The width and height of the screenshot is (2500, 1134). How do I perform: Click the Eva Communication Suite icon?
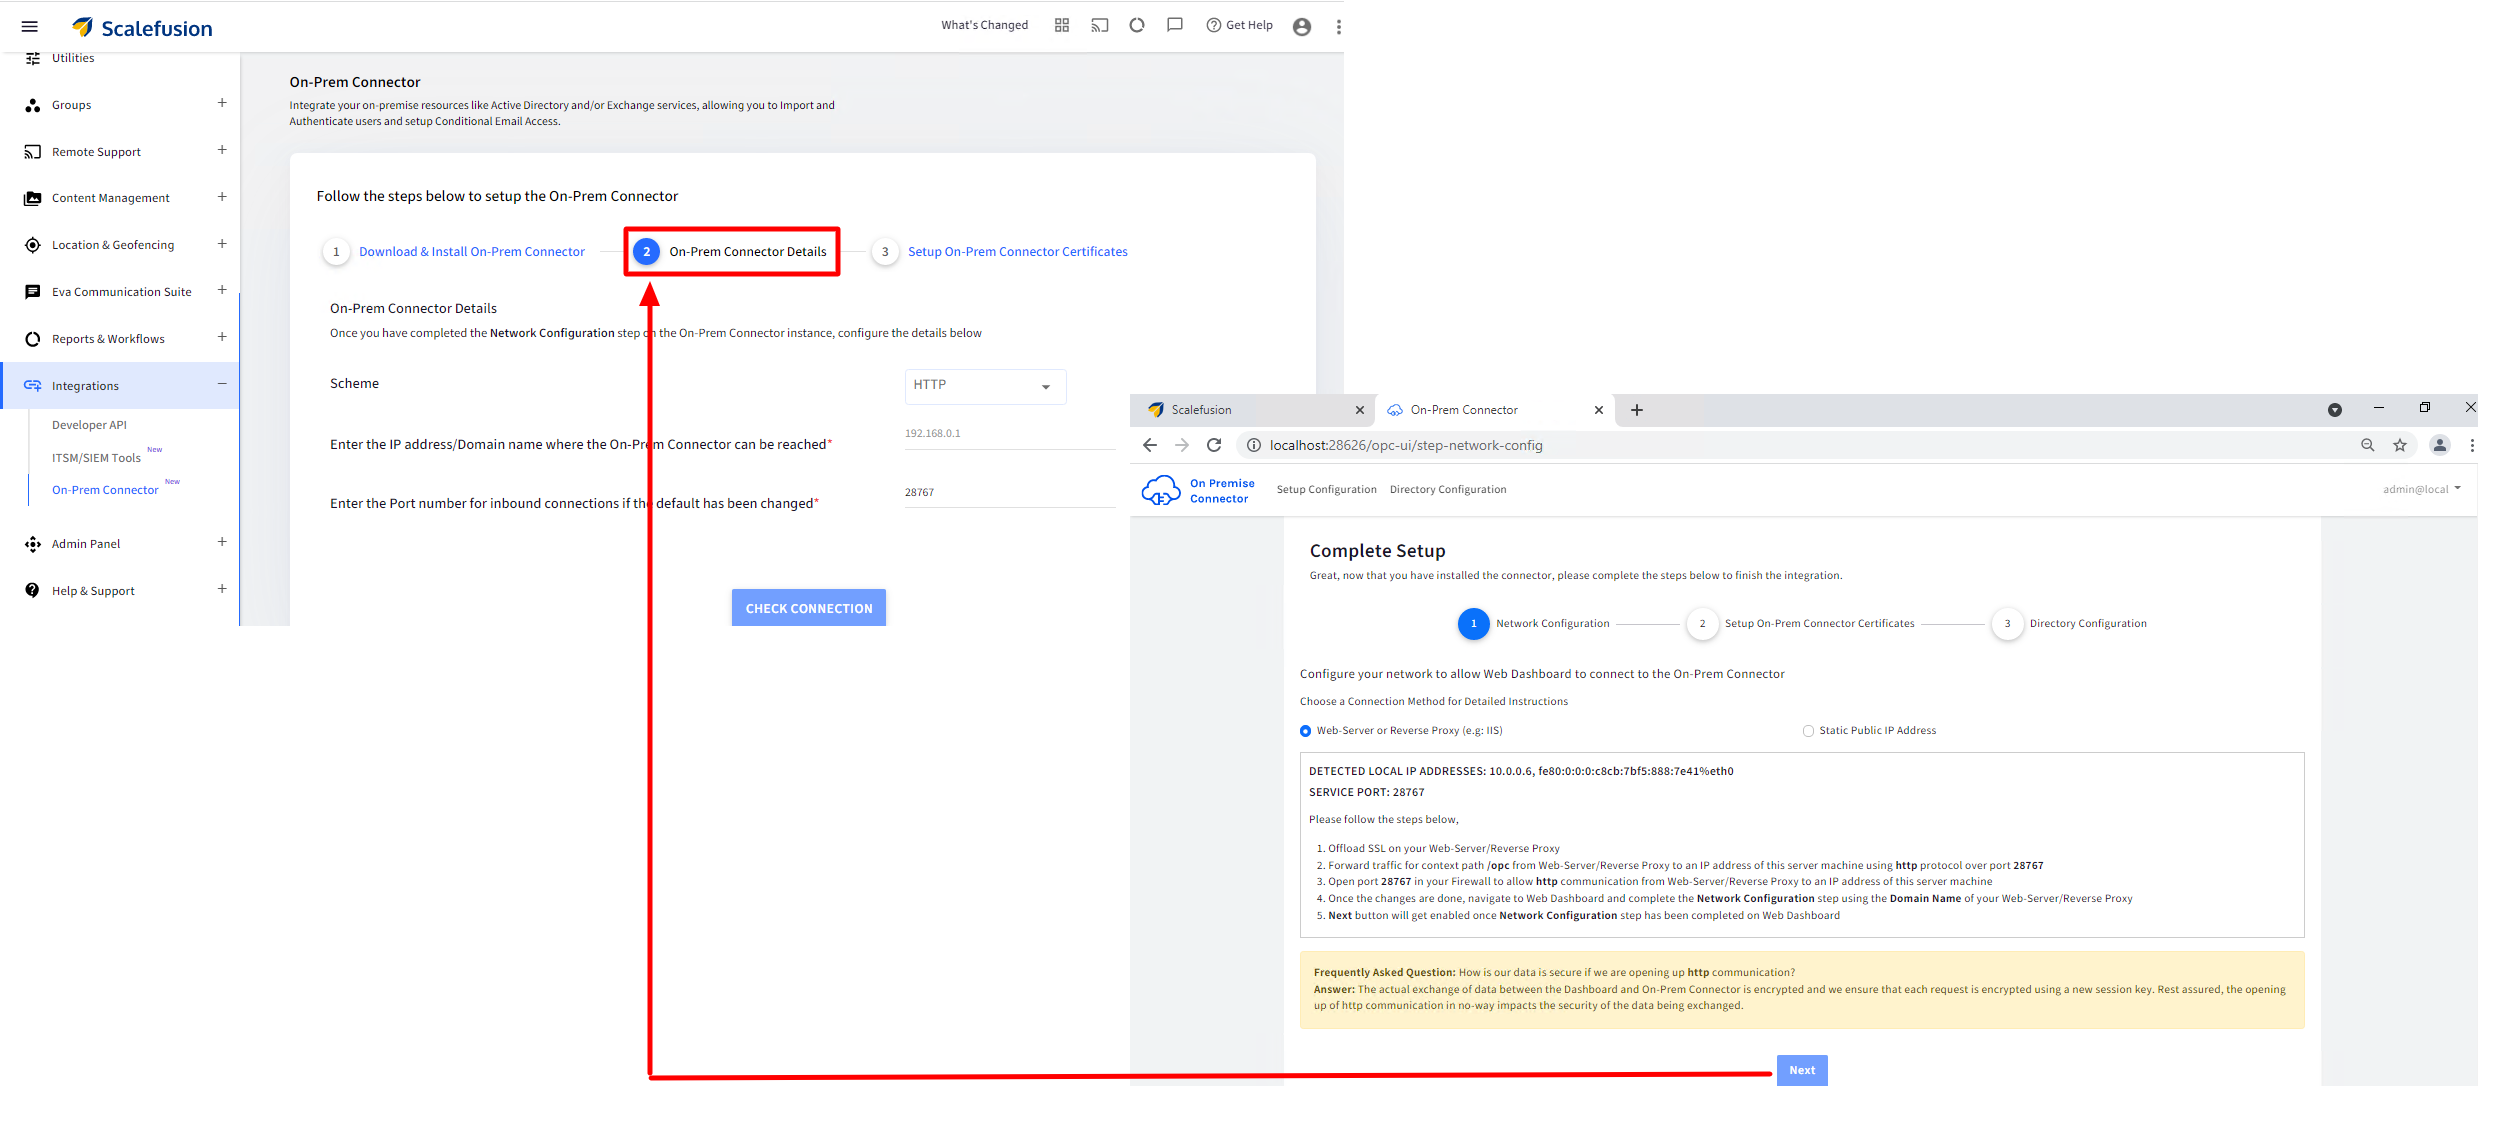pyautogui.click(x=33, y=292)
